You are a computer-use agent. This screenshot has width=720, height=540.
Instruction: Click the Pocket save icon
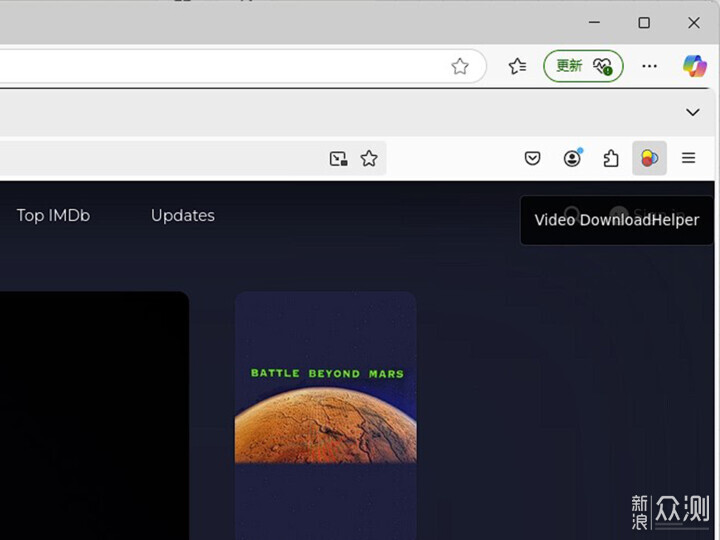click(532, 158)
